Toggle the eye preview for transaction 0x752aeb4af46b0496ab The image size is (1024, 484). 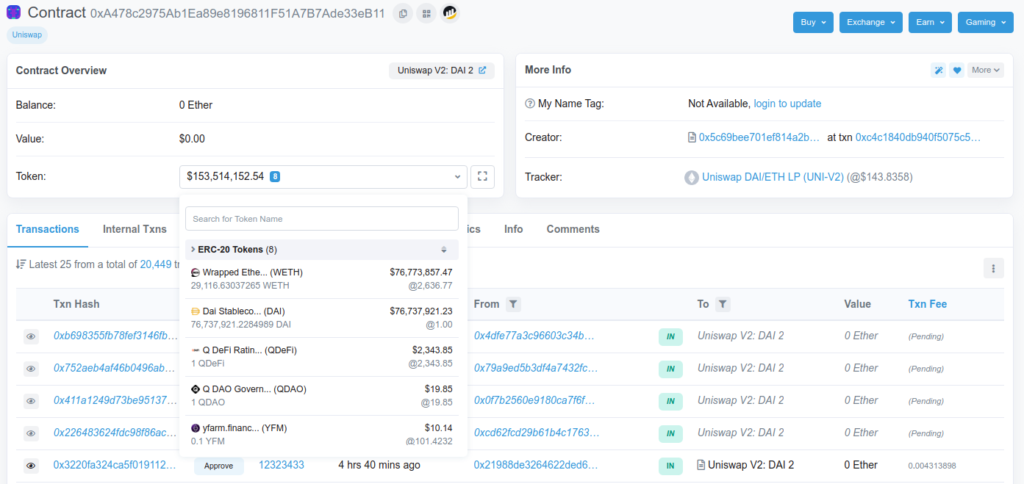31,369
